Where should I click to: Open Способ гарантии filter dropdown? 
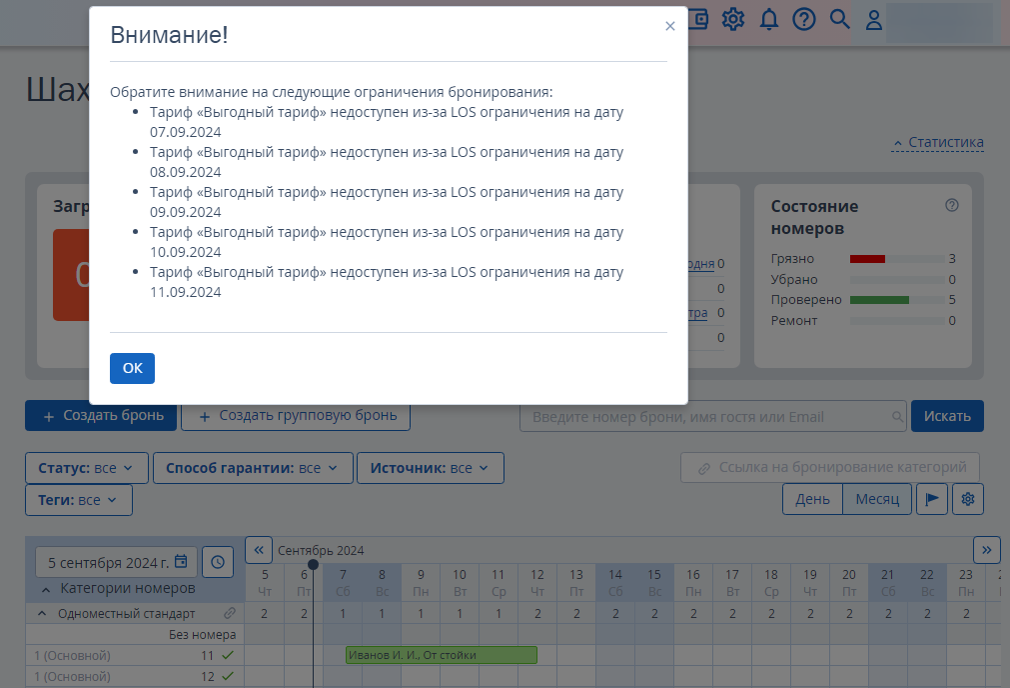252,468
